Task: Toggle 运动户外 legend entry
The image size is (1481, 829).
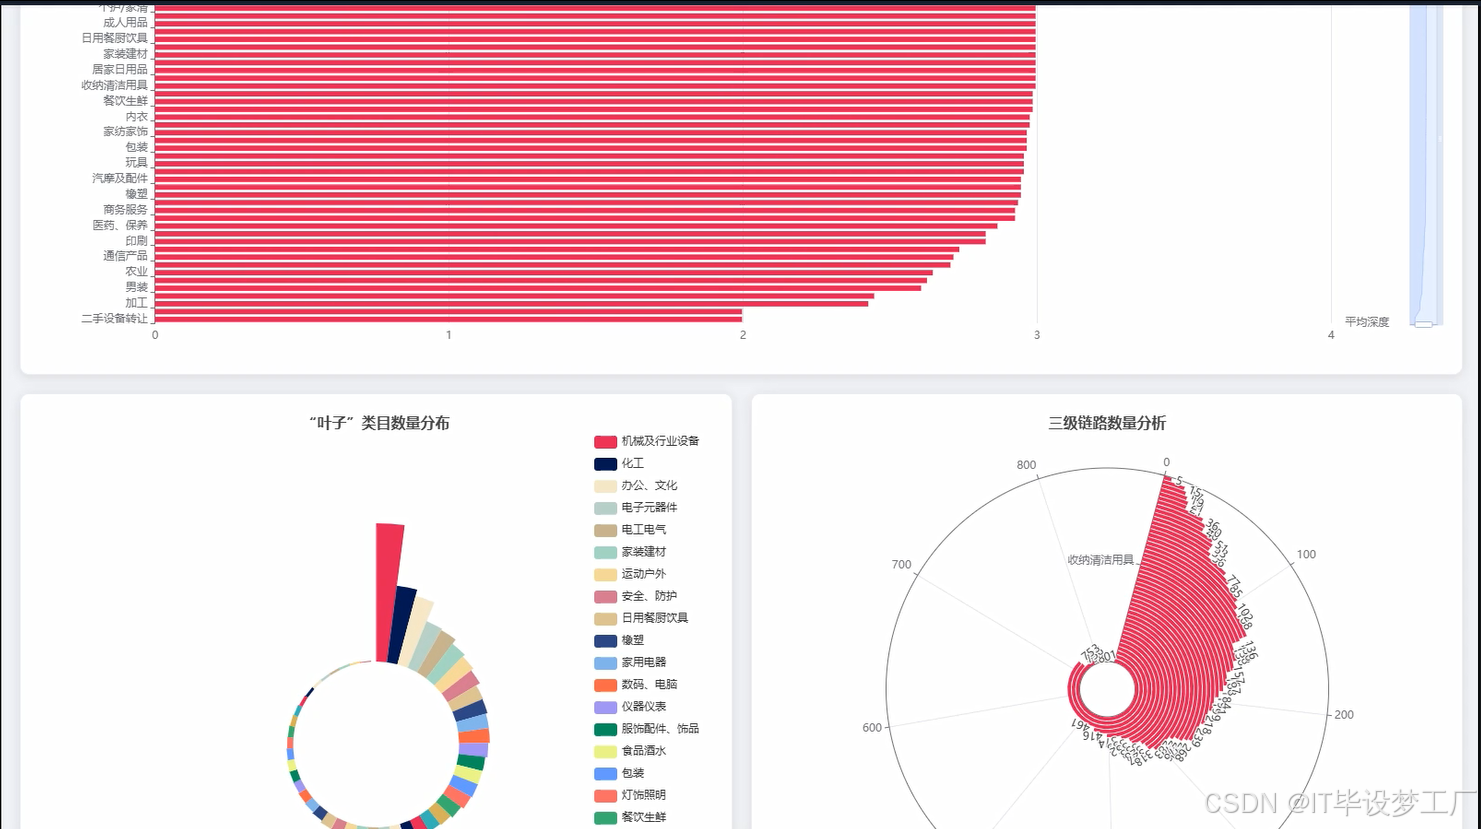Action: (x=630, y=574)
